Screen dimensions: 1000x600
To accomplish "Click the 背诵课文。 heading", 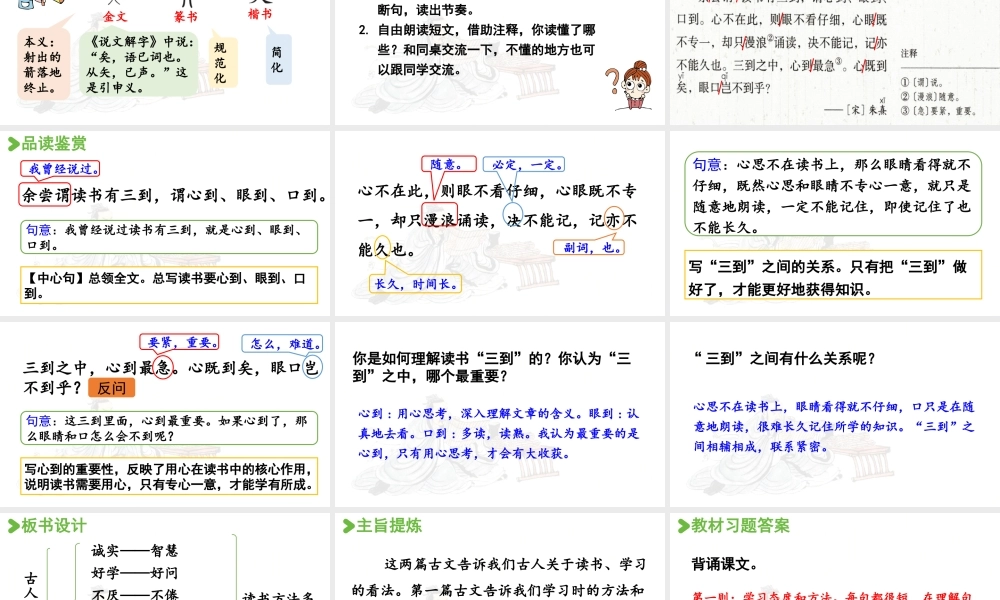I will tap(724, 564).
